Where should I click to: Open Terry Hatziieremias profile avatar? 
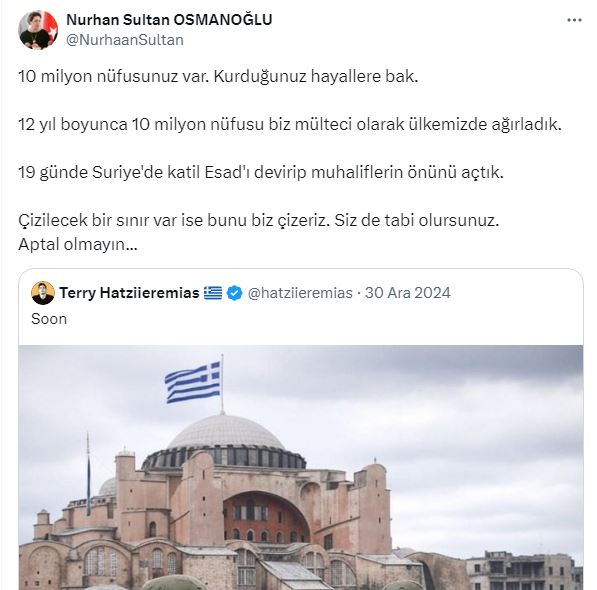43,293
